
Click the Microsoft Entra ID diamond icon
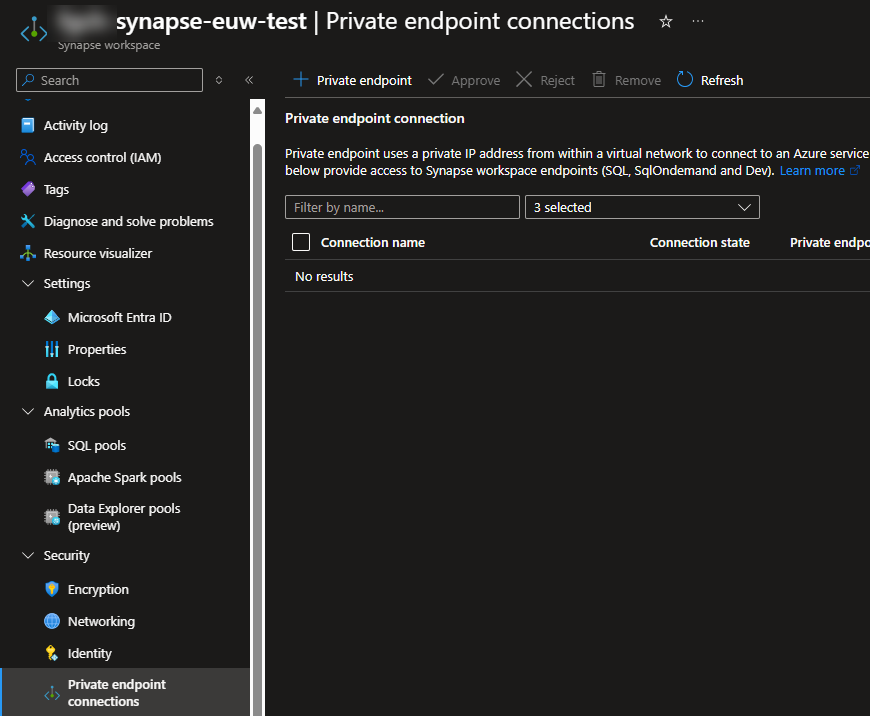52,317
